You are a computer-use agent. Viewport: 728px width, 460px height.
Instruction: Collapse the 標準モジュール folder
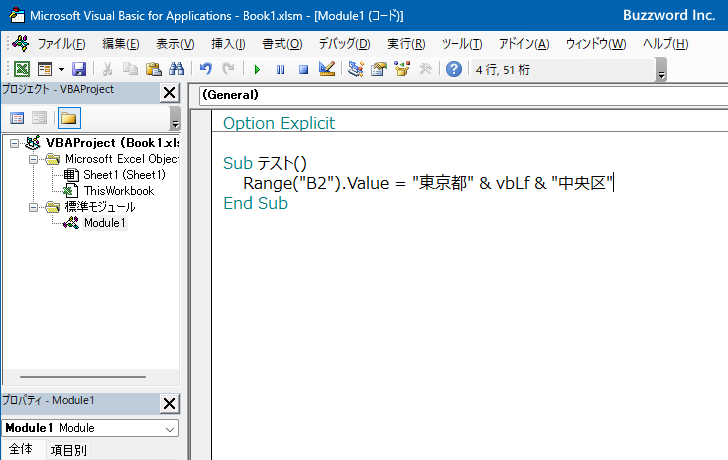[x=33, y=207]
